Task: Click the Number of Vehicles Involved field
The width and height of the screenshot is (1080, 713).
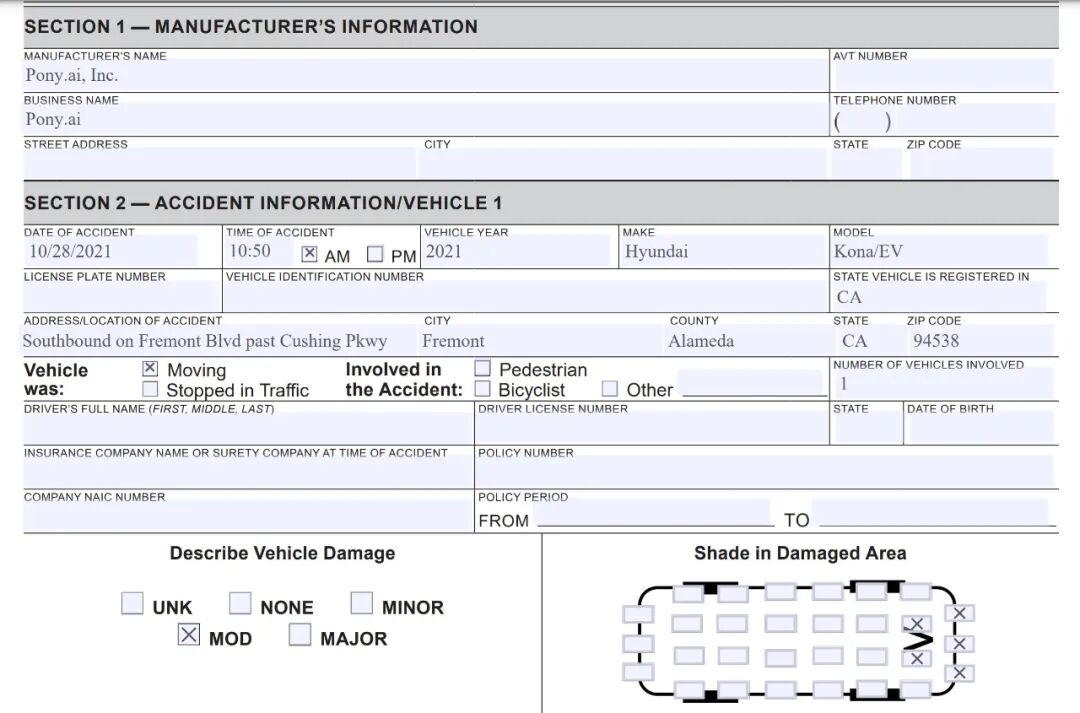Action: pyautogui.click(x=943, y=384)
